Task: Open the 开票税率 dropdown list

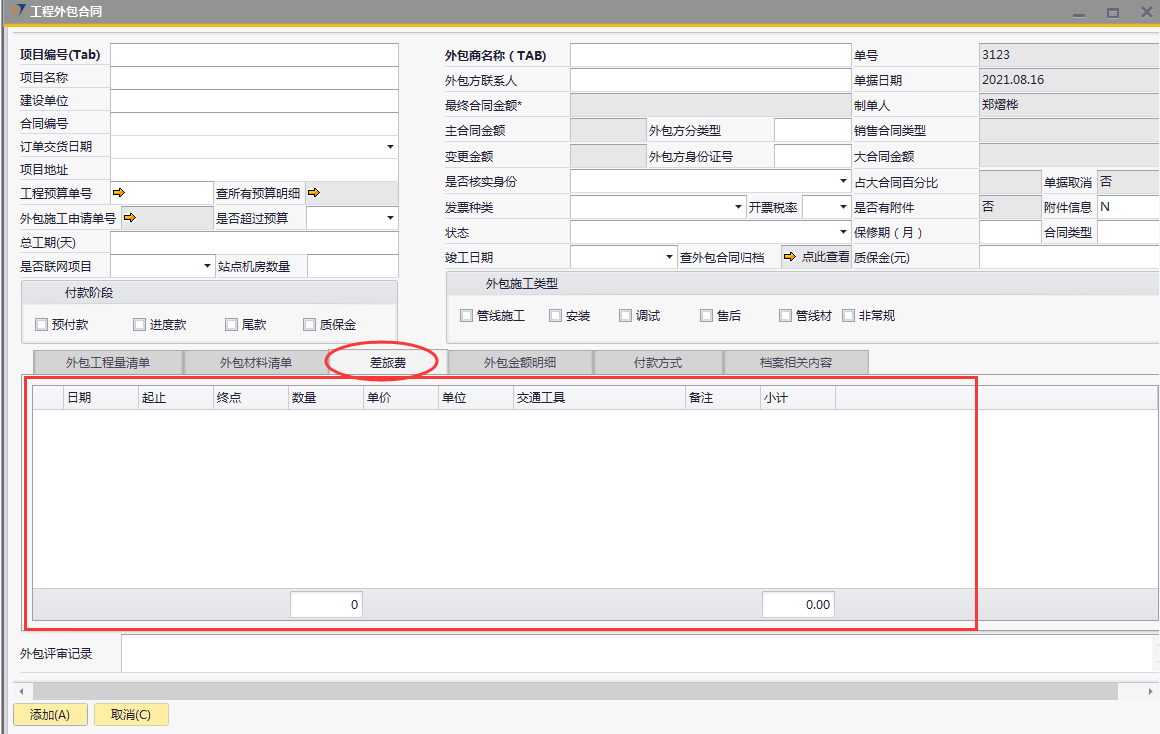Action: point(843,208)
